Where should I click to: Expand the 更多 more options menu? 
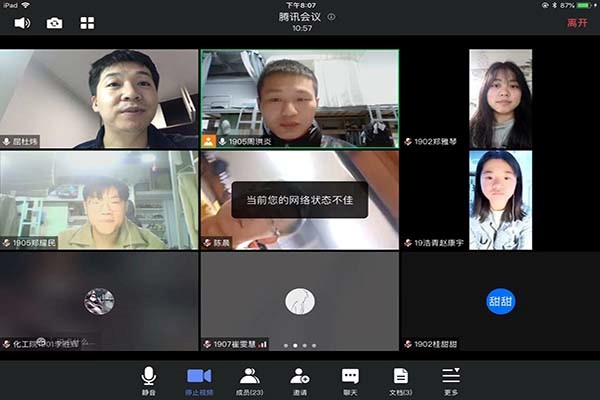click(451, 379)
